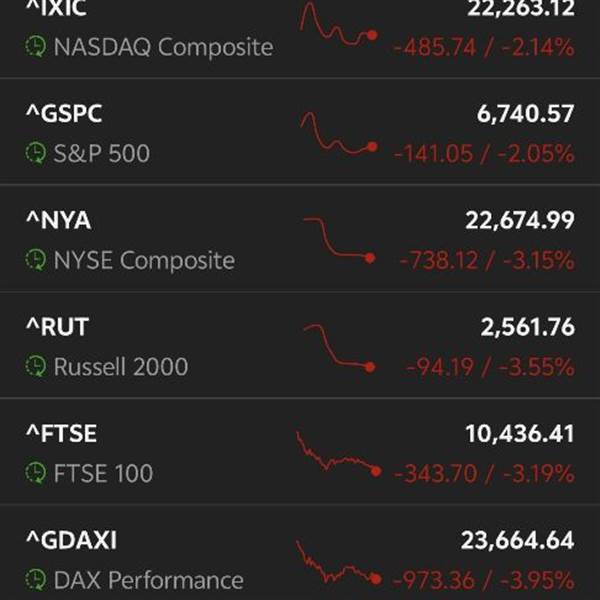Toggle the NYSE Composite -738.12 / -3.15% change

tap(486, 260)
